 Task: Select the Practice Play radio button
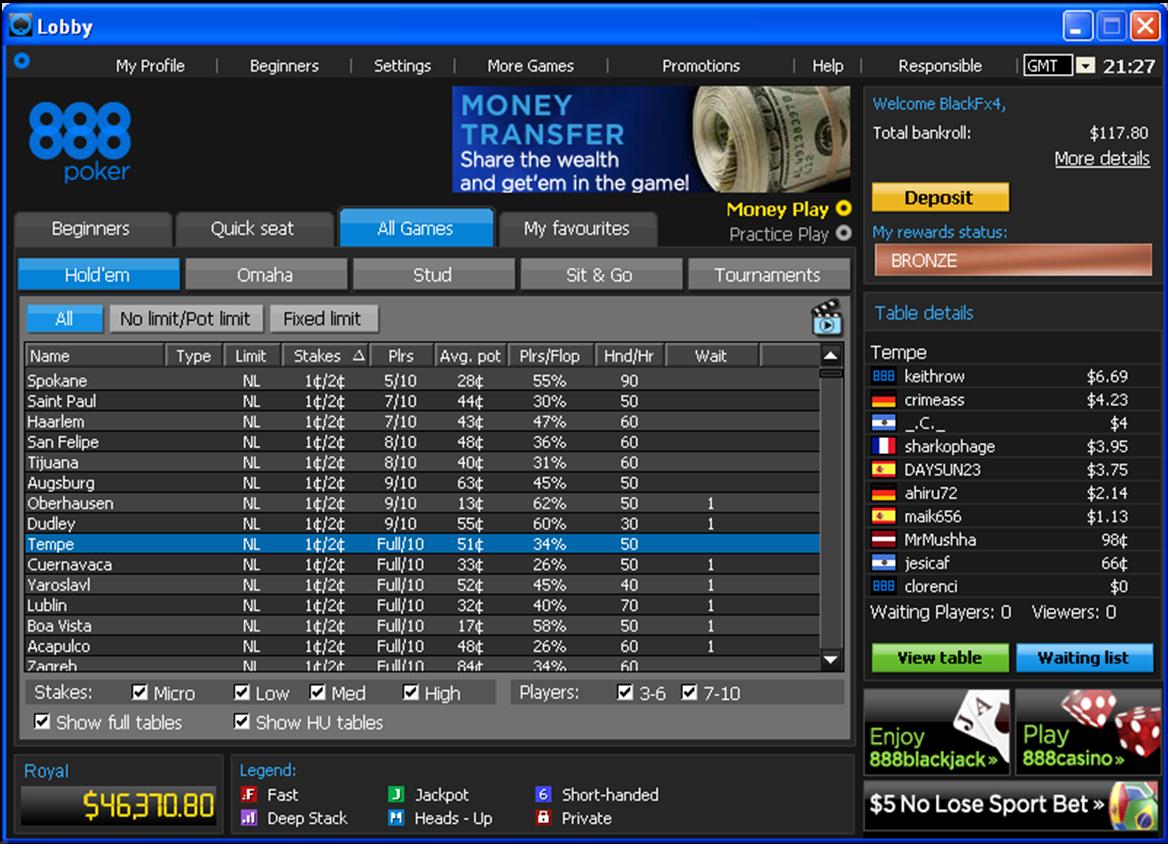843,233
